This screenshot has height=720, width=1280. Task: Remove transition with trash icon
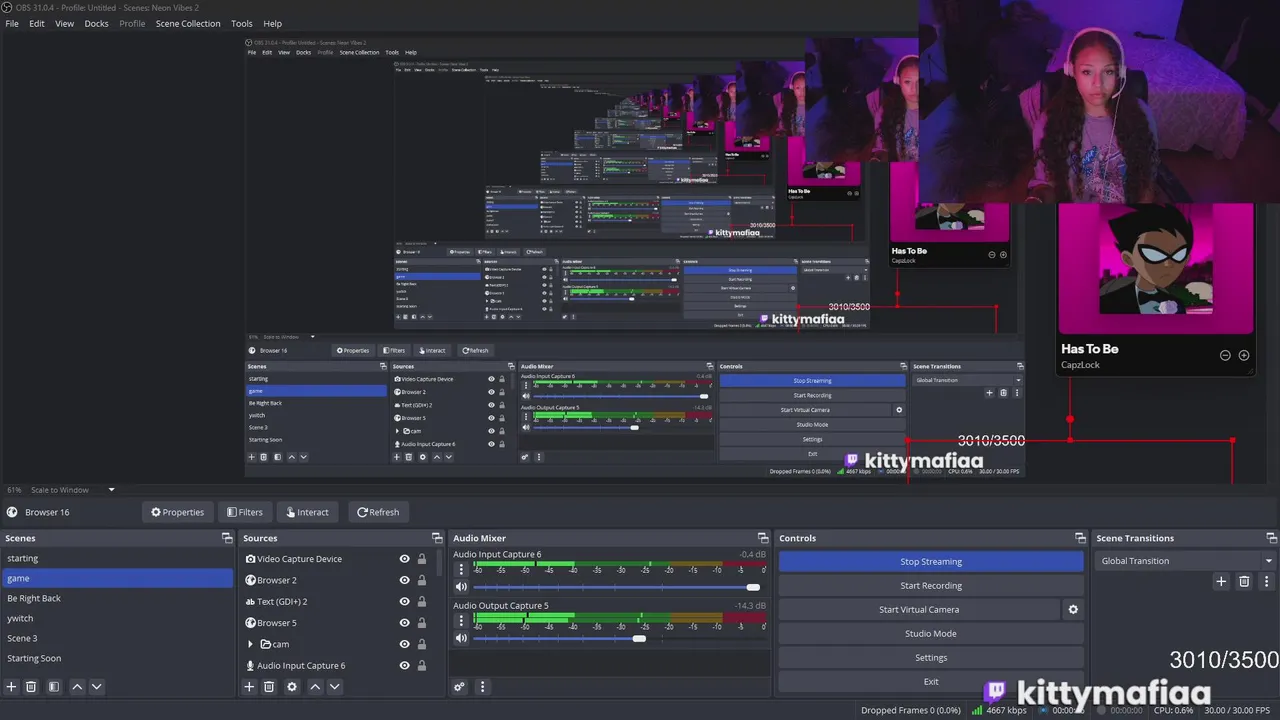(x=1244, y=581)
